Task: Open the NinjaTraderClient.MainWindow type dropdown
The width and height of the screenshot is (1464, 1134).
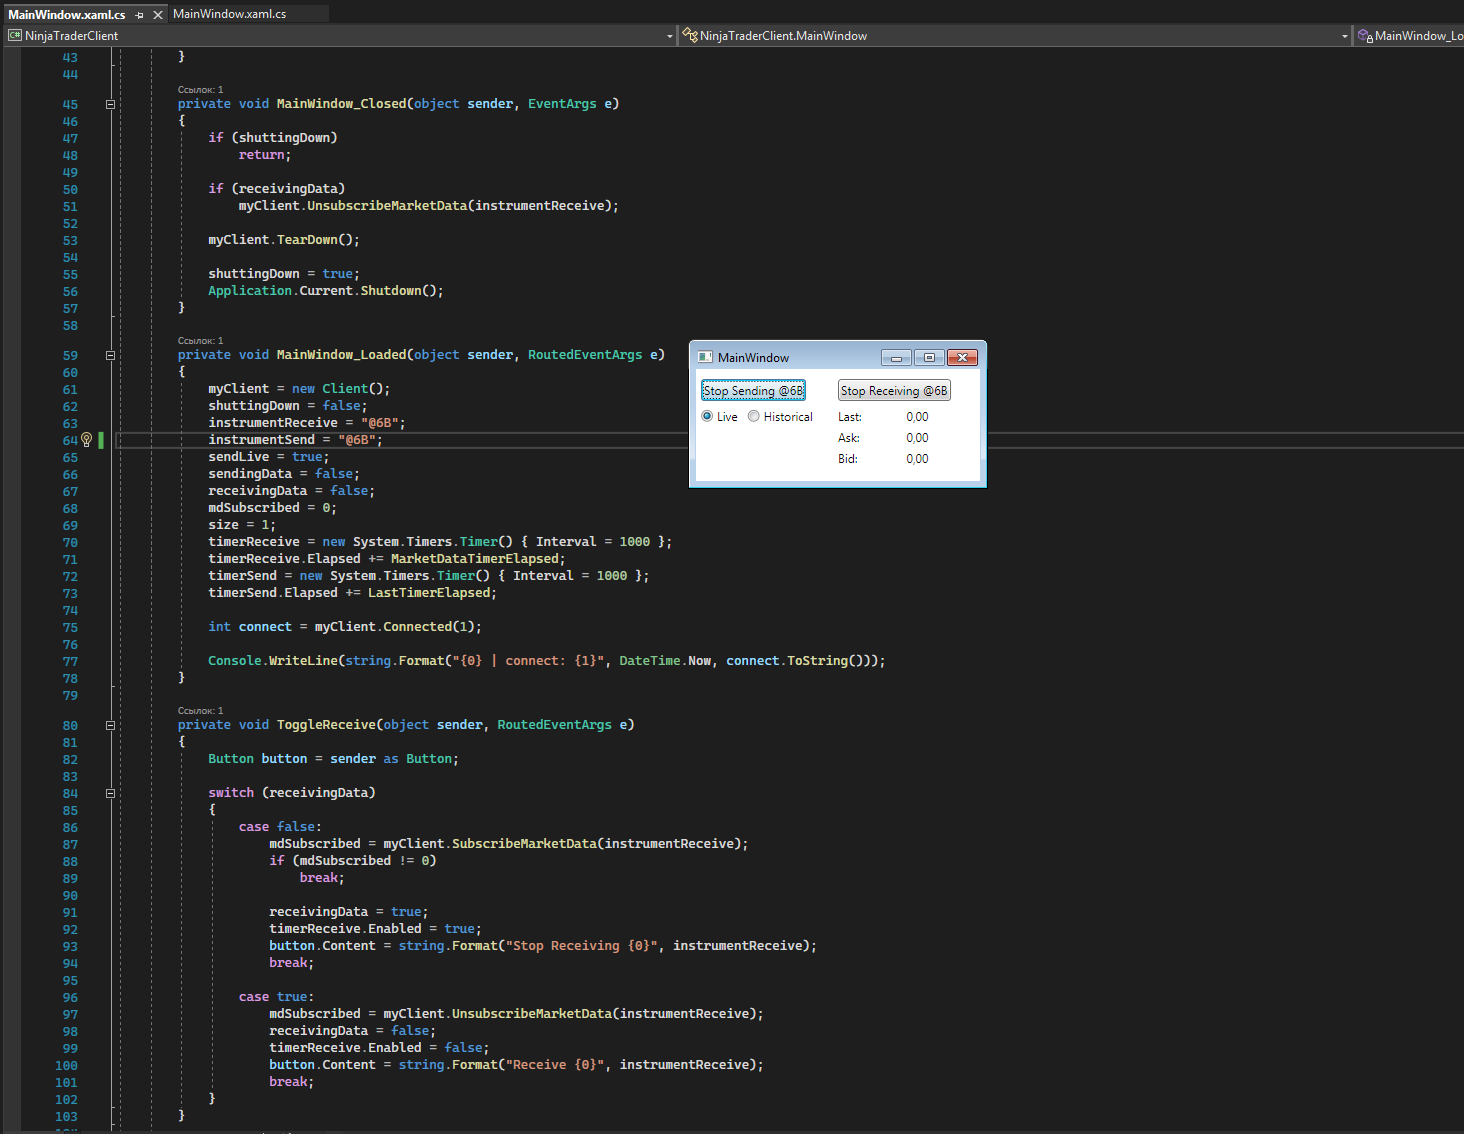Action: [1345, 36]
